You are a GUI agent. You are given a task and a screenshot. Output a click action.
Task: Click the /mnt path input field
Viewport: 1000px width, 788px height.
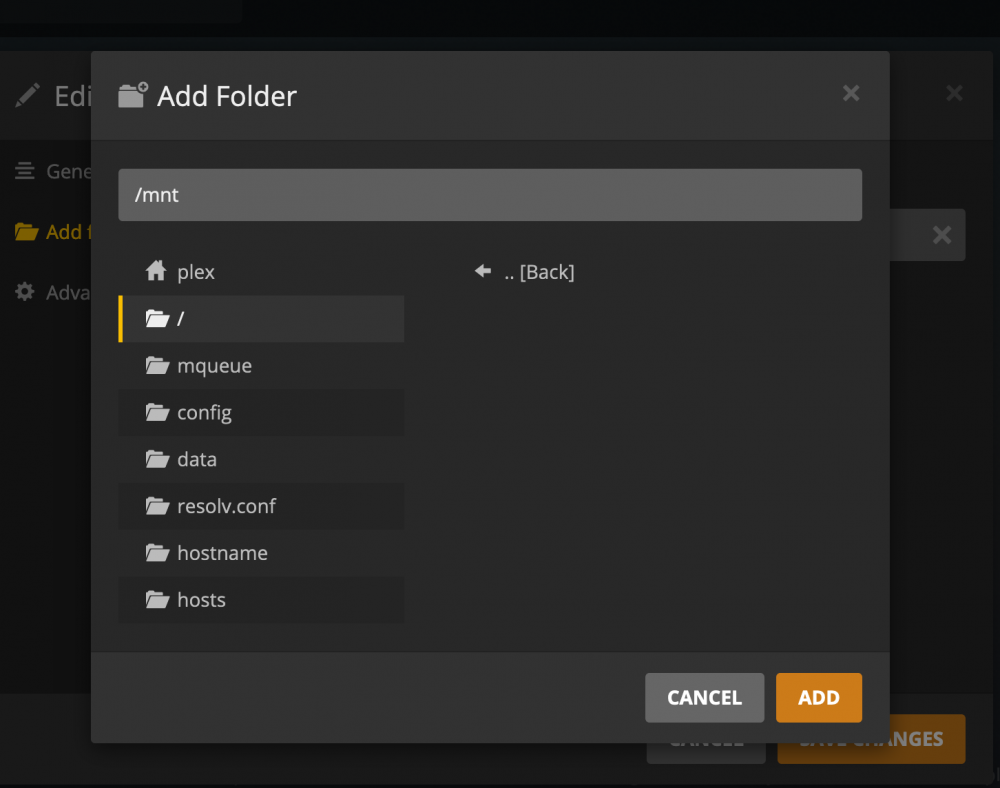pos(490,195)
